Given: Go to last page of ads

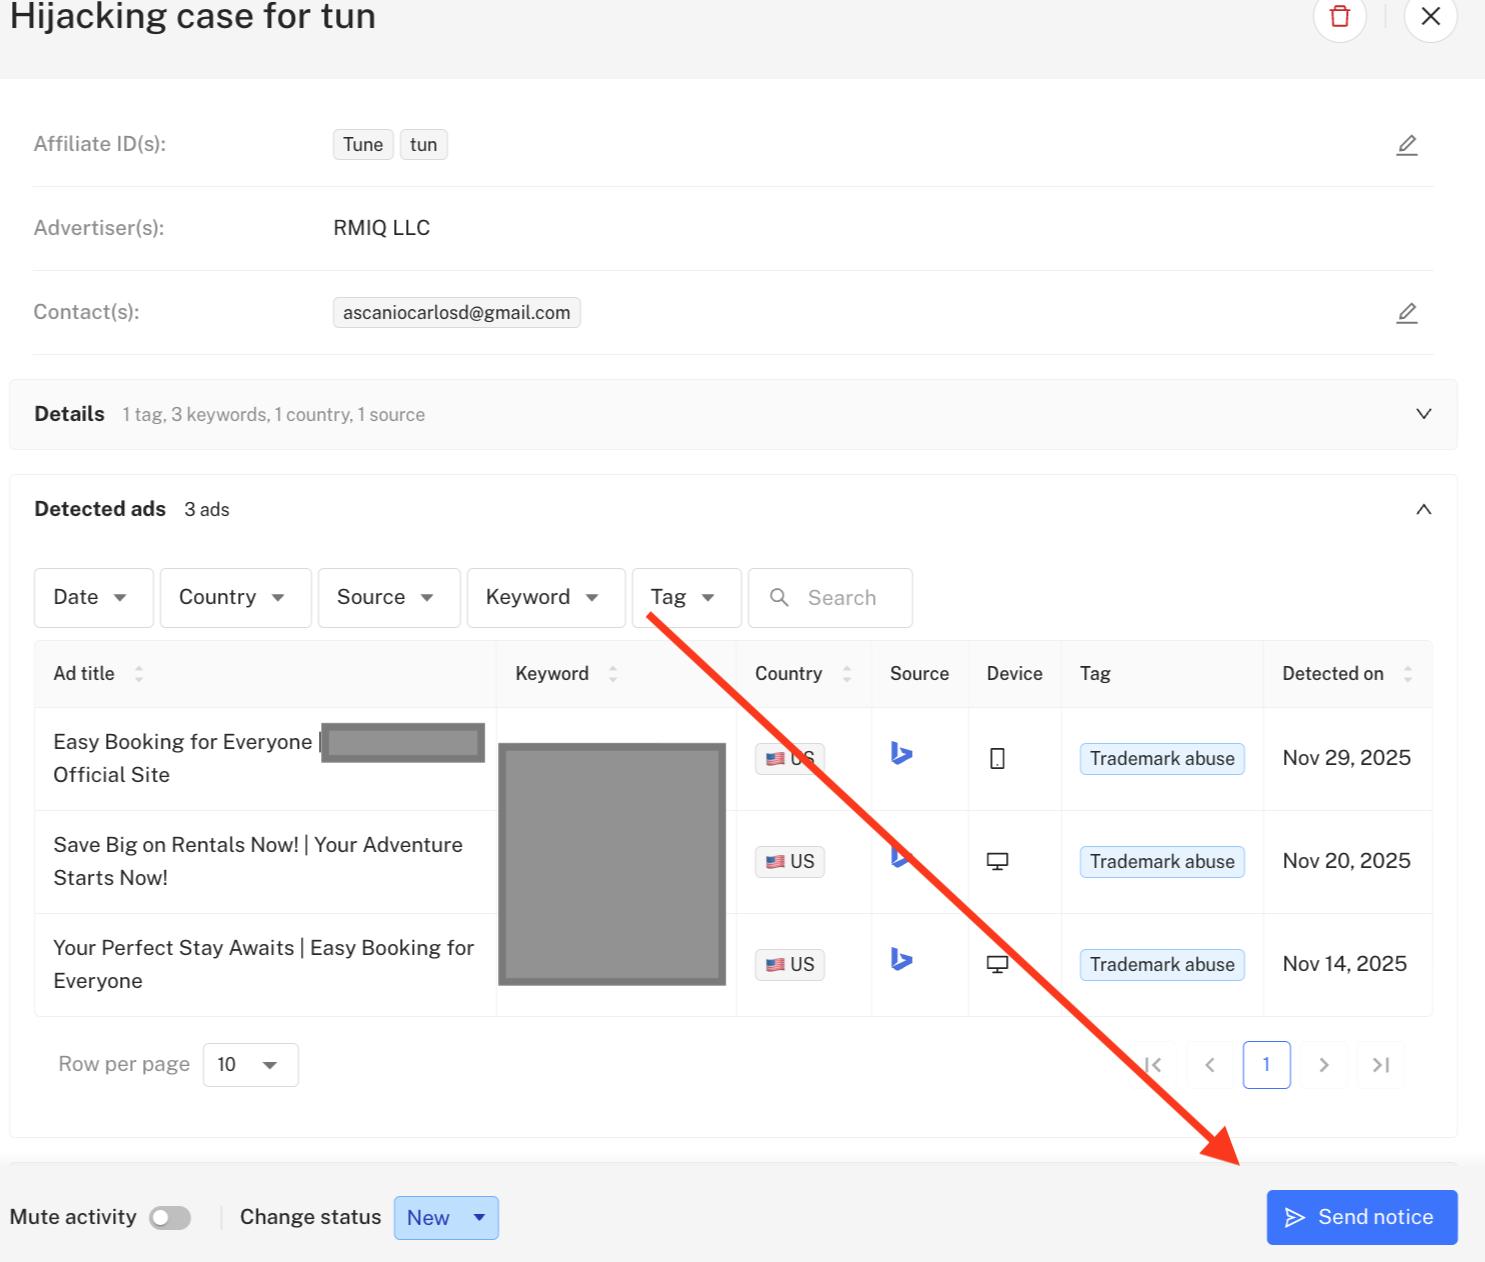Looking at the screenshot, I should coord(1381,1065).
